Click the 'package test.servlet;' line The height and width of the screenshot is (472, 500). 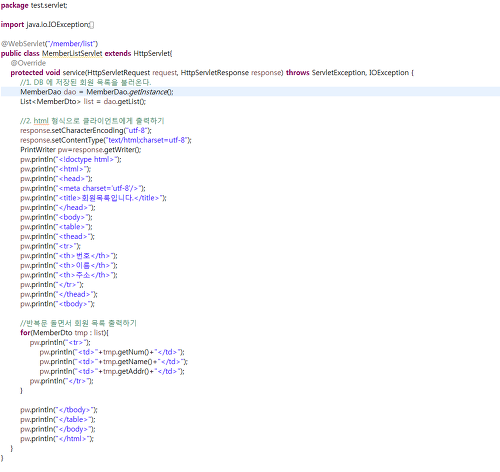coord(34,5)
